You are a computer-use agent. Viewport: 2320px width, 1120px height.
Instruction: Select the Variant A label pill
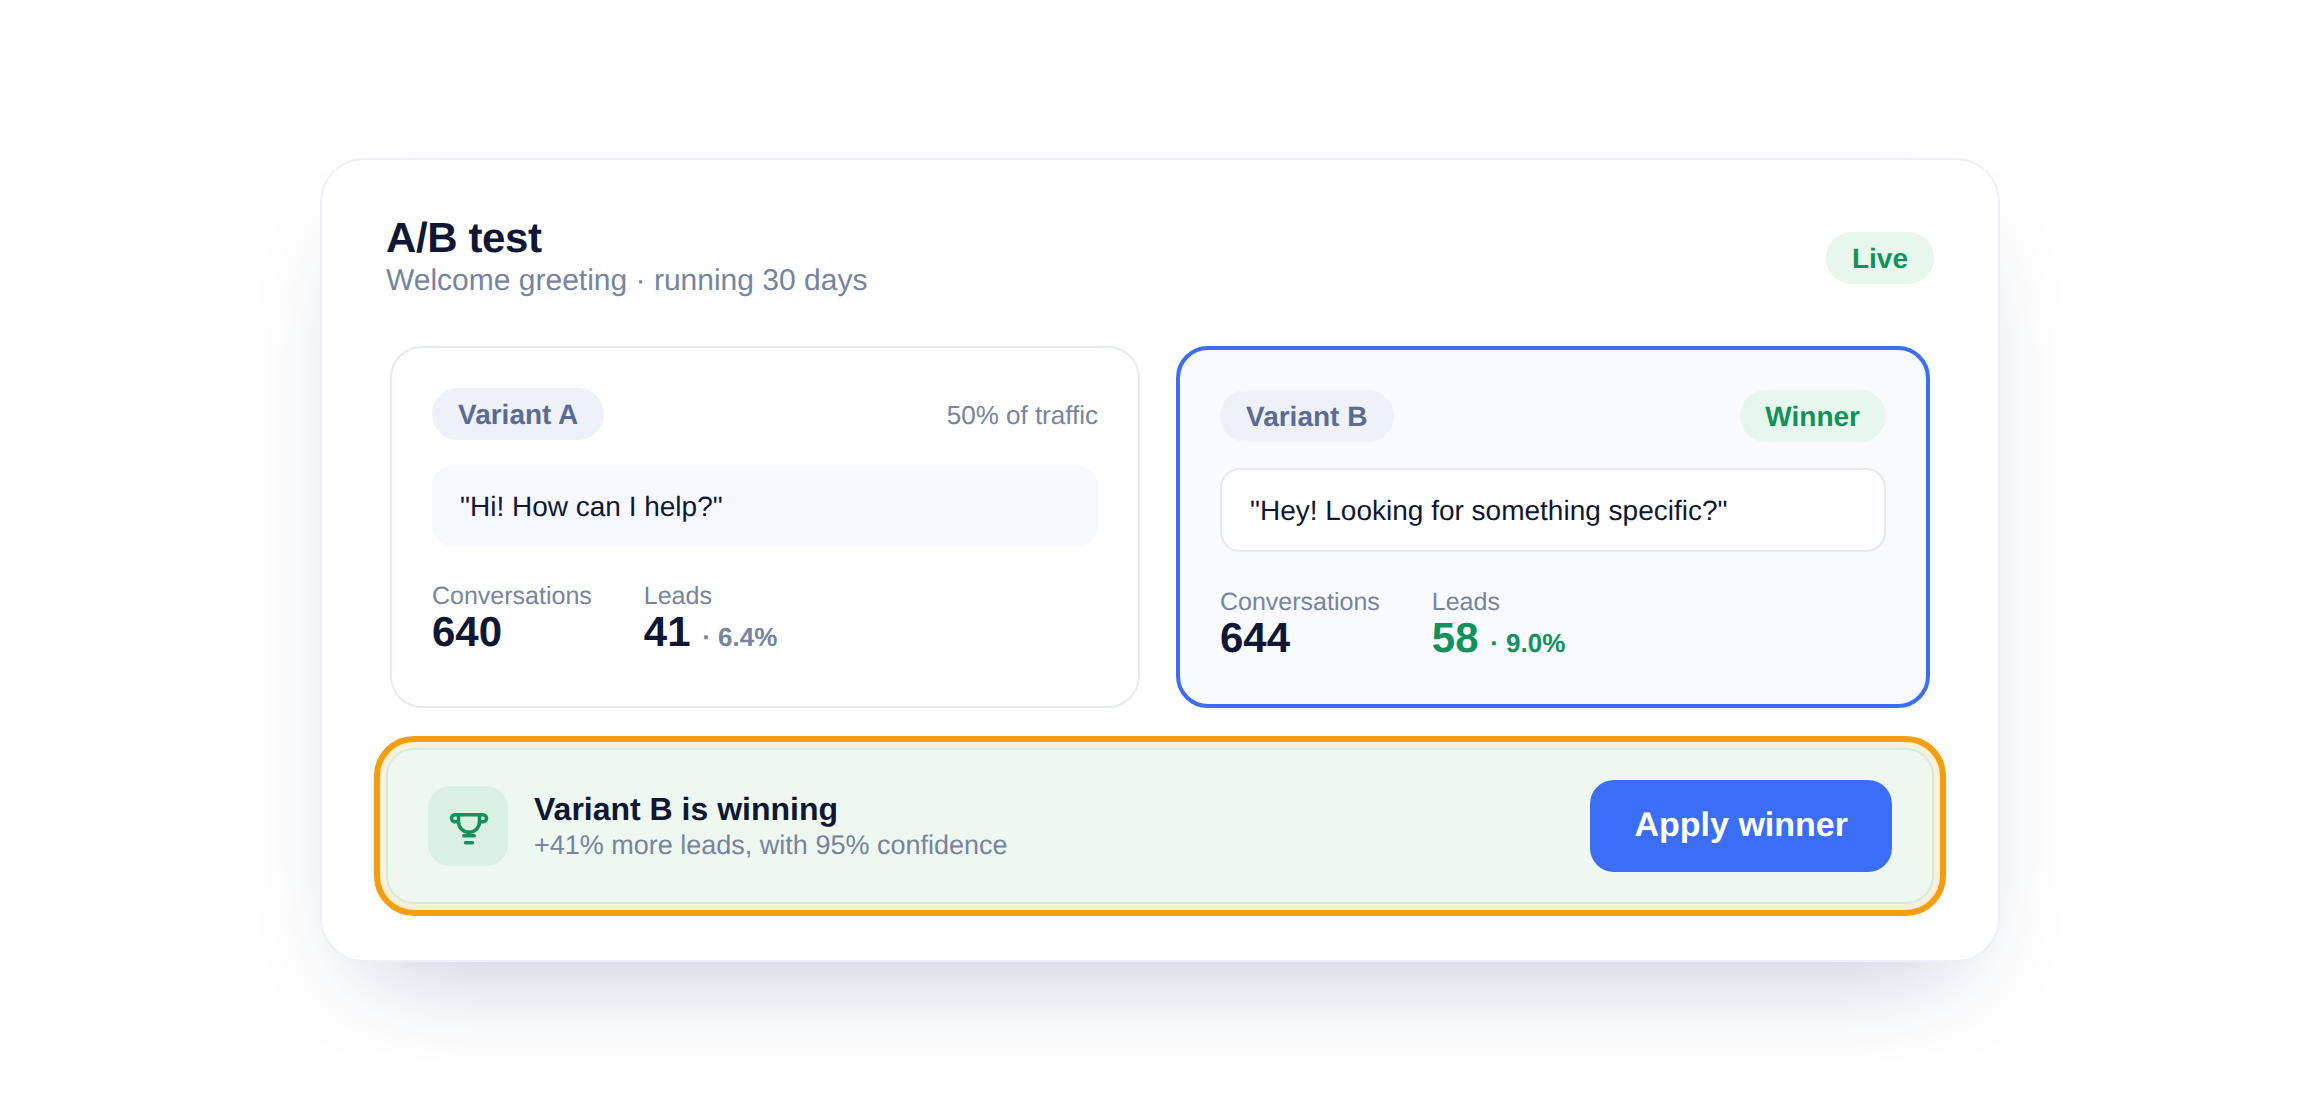coord(517,414)
